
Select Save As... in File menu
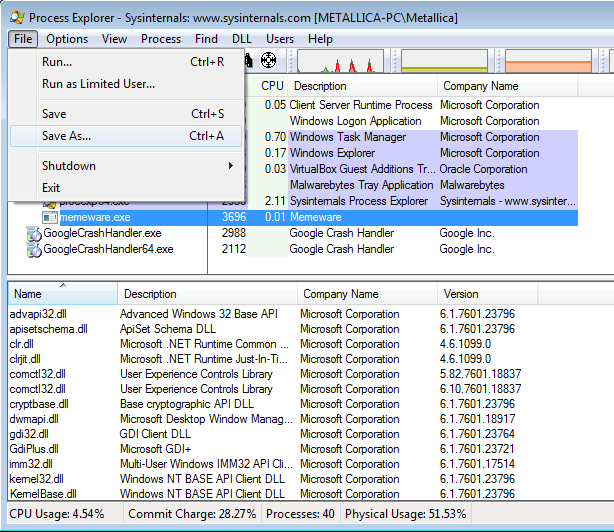tap(126, 136)
